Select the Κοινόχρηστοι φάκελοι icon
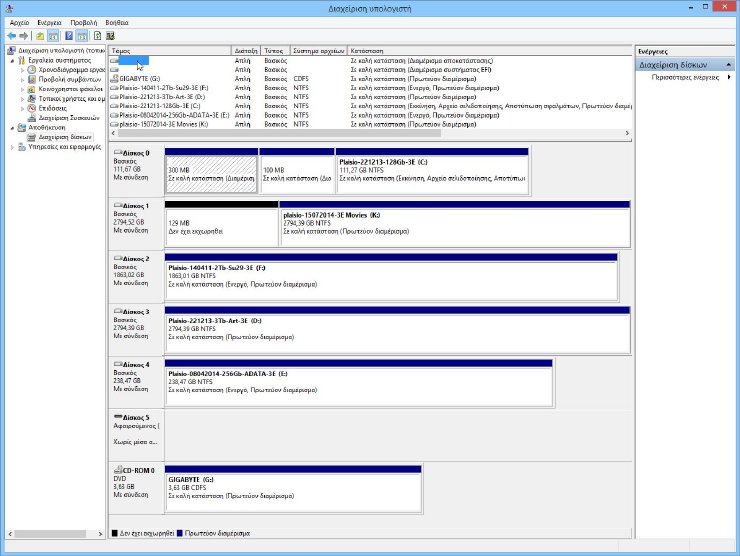This screenshot has height=556, width=740. click(32, 89)
